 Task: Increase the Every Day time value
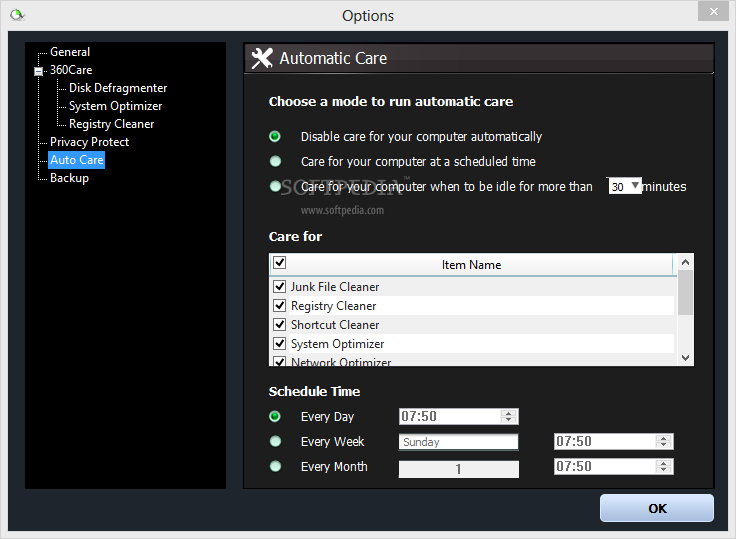pyautogui.click(x=508, y=413)
